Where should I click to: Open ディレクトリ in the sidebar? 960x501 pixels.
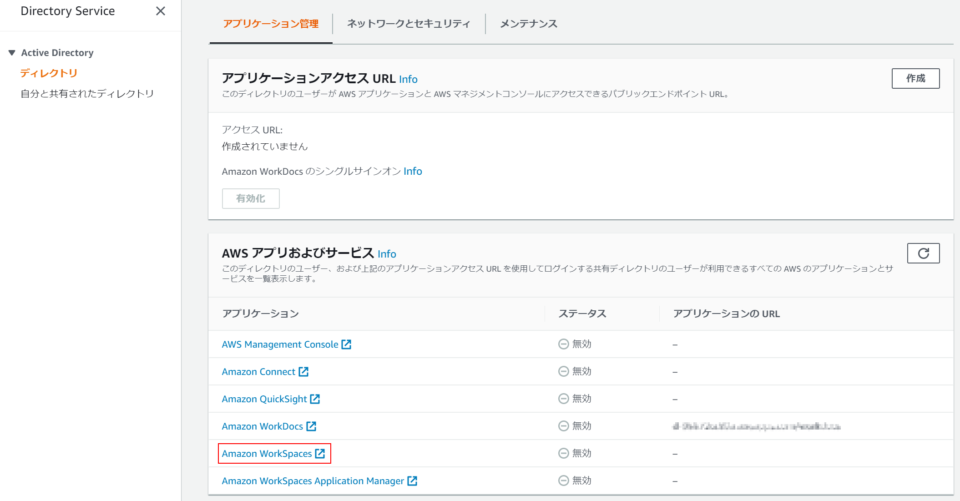coord(49,73)
